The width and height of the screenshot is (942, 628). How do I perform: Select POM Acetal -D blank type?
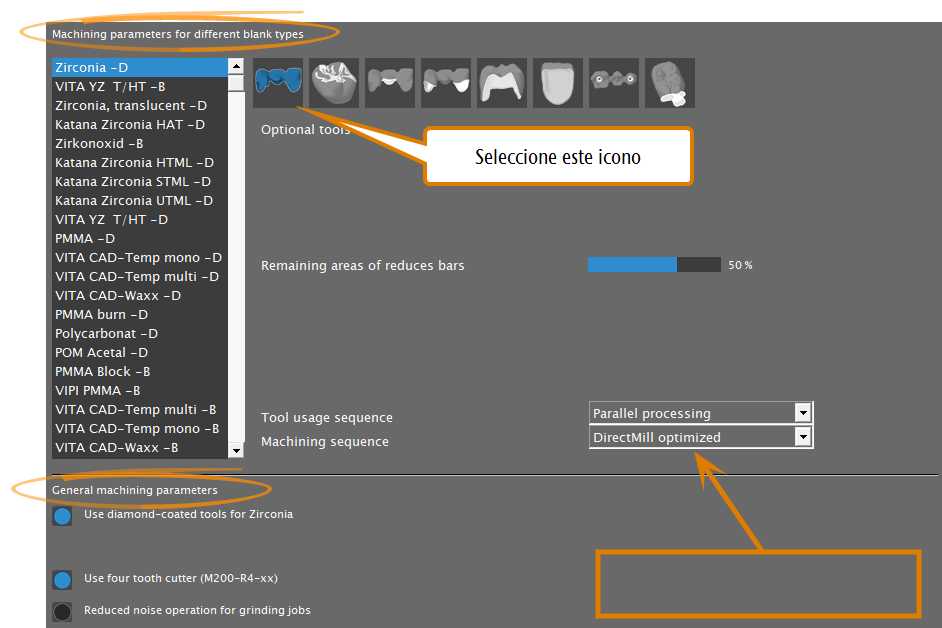coord(140,353)
